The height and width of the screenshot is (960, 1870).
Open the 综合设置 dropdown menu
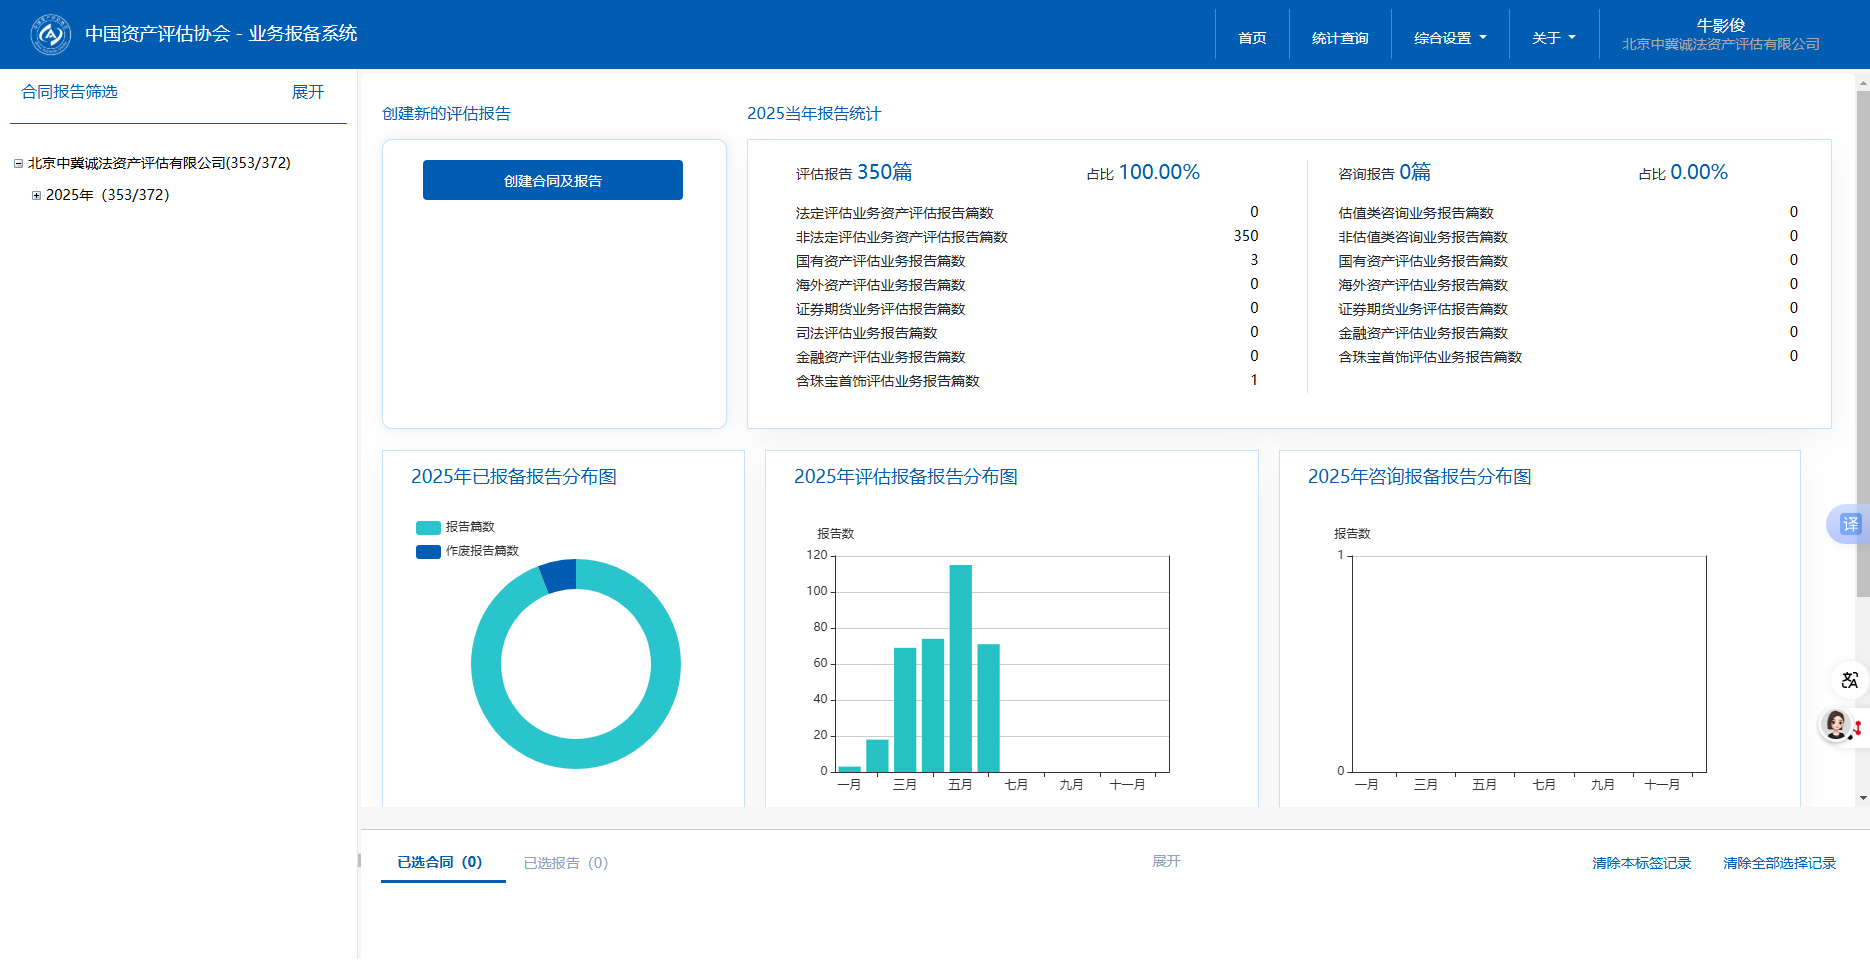[x=1449, y=38]
